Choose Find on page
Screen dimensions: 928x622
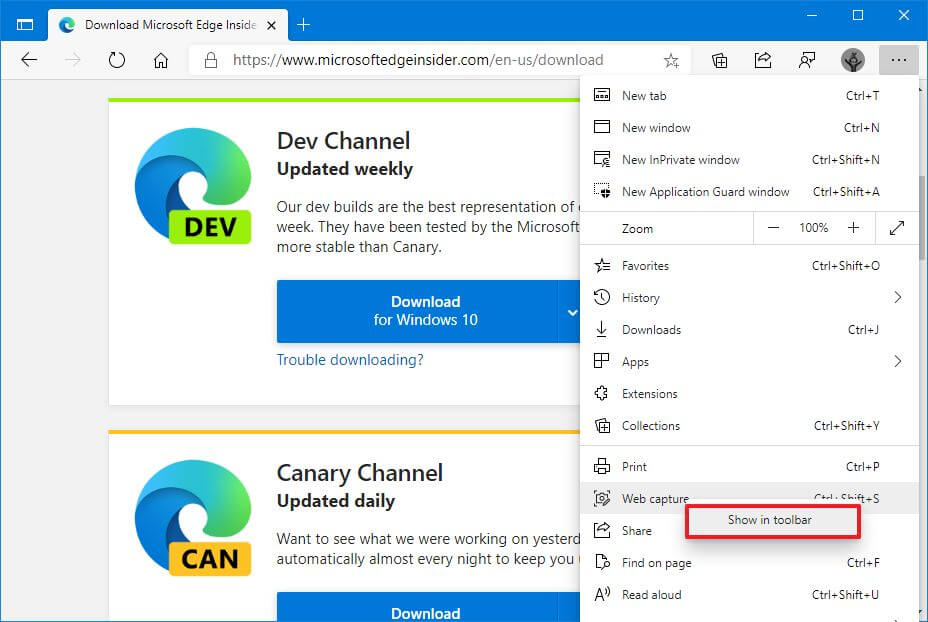point(749,563)
